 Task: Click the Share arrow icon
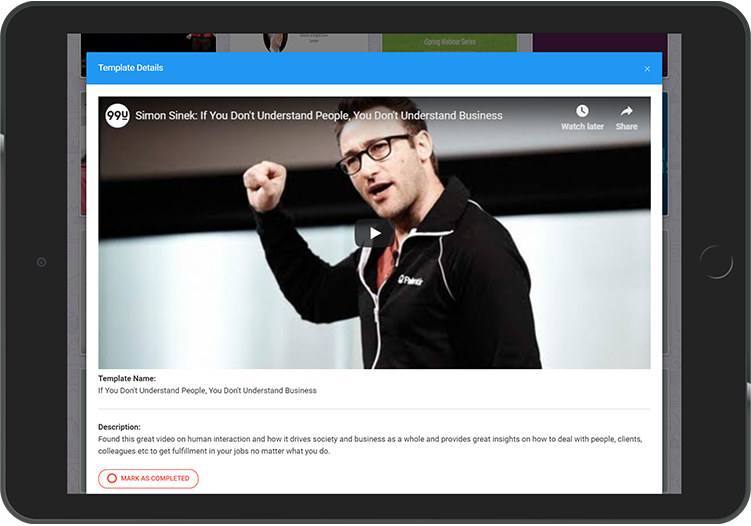tap(626, 111)
